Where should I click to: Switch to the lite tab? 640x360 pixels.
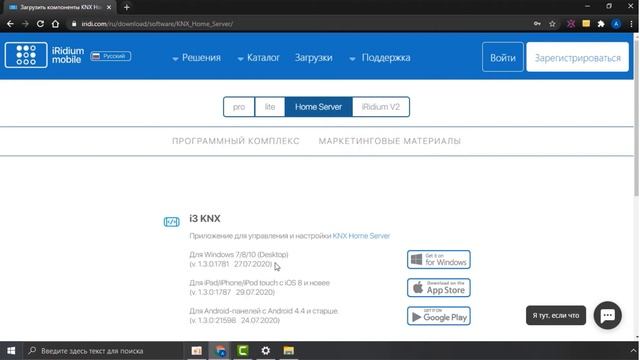pos(270,107)
